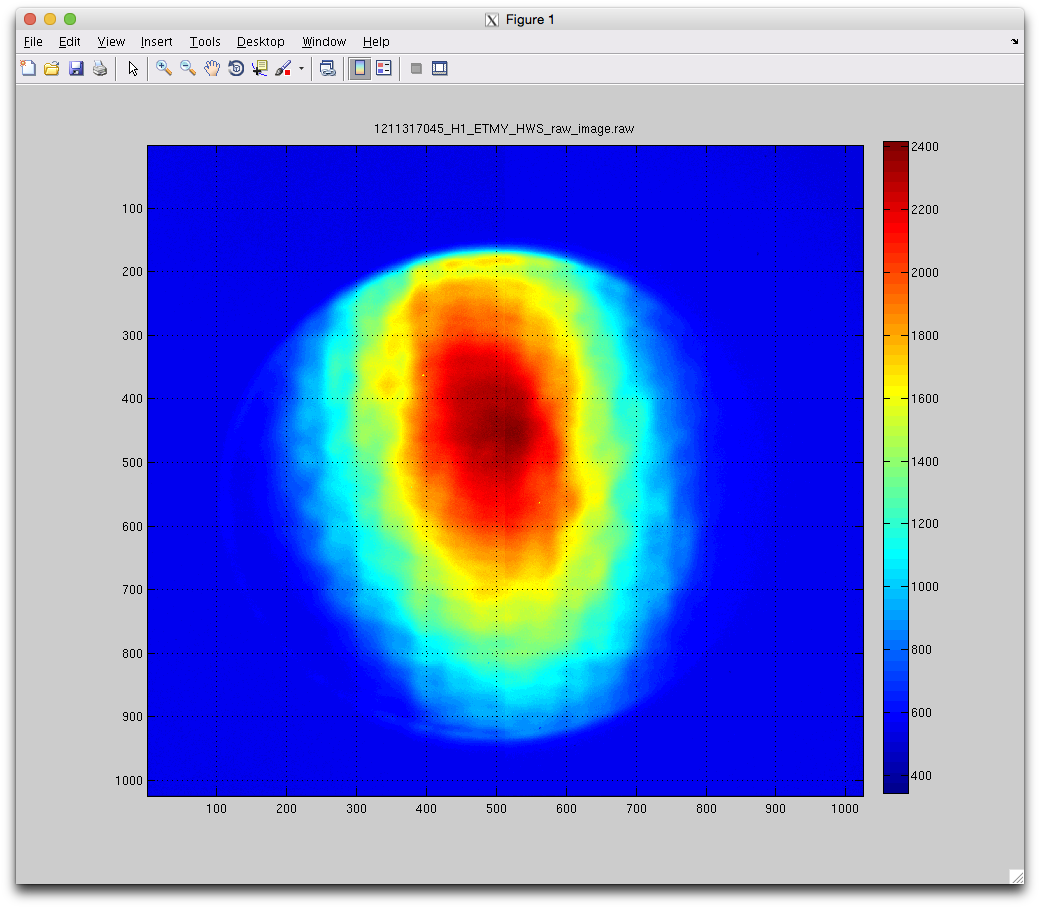The height and width of the screenshot is (908, 1040).
Task: Open the Help menu
Action: 376,42
